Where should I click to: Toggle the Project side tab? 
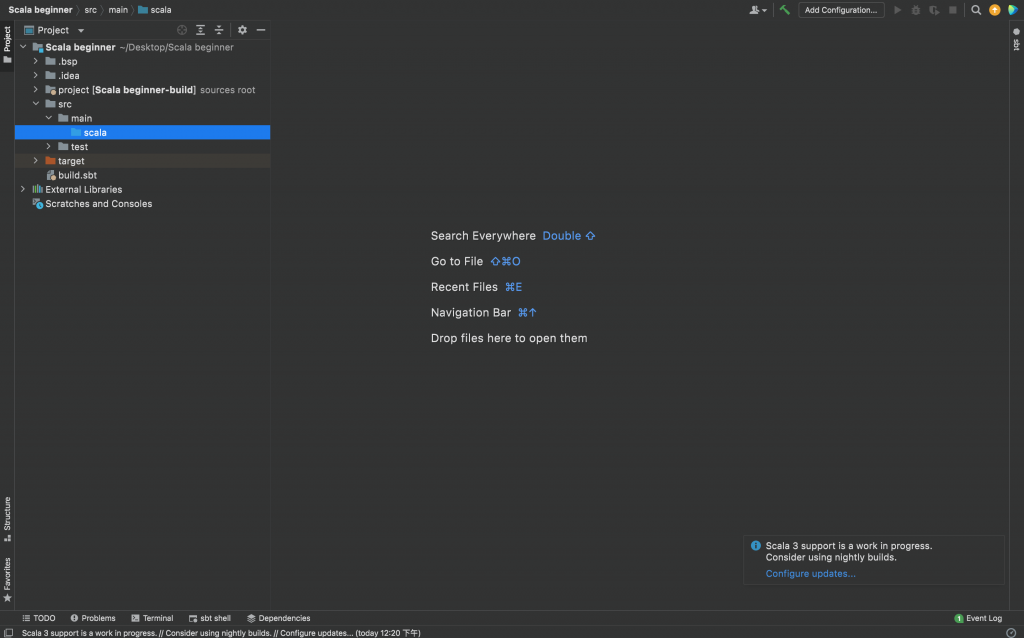tap(7, 46)
